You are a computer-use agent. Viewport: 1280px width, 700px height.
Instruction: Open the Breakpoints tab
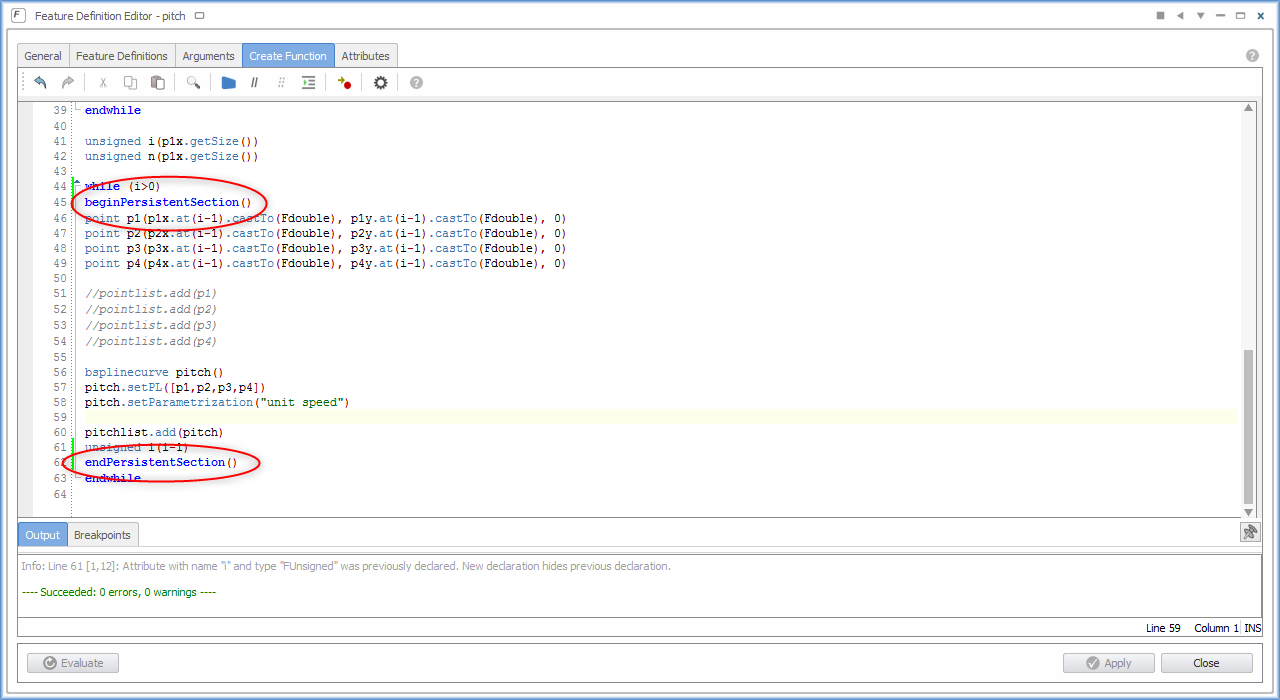(x=102, y=534)
